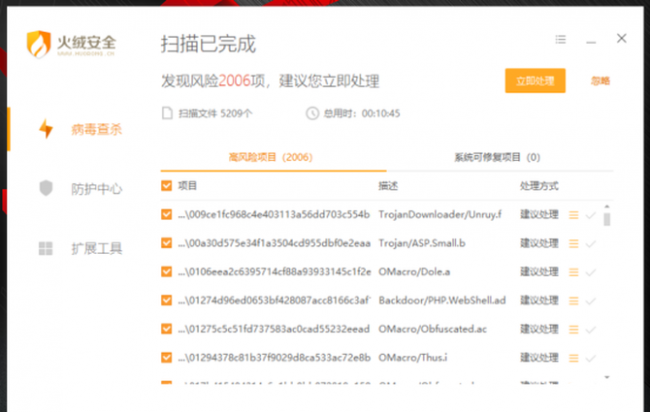Click the OMacro/Thus.i description text
Viewport: 650px width, 412px height.
tap(413, 357)
